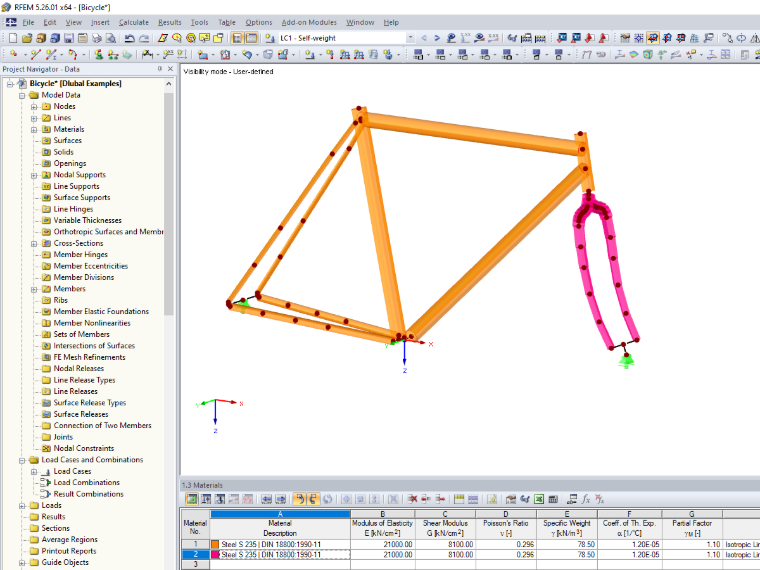760x570 pixels.
Task: Open the File menu
Action: coord(28,22)
